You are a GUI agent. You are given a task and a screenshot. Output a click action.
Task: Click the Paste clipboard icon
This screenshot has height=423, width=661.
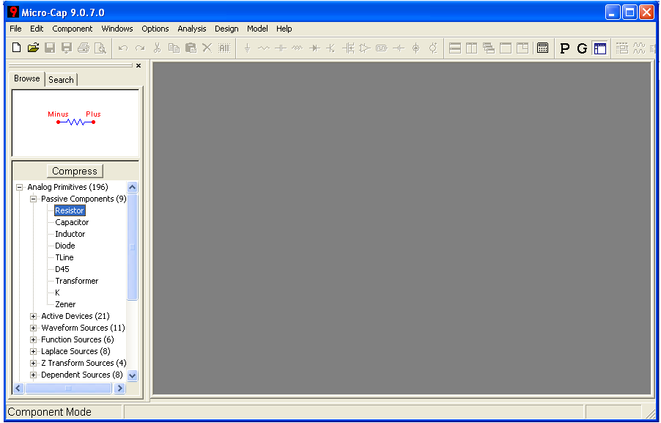click(191, 48)
